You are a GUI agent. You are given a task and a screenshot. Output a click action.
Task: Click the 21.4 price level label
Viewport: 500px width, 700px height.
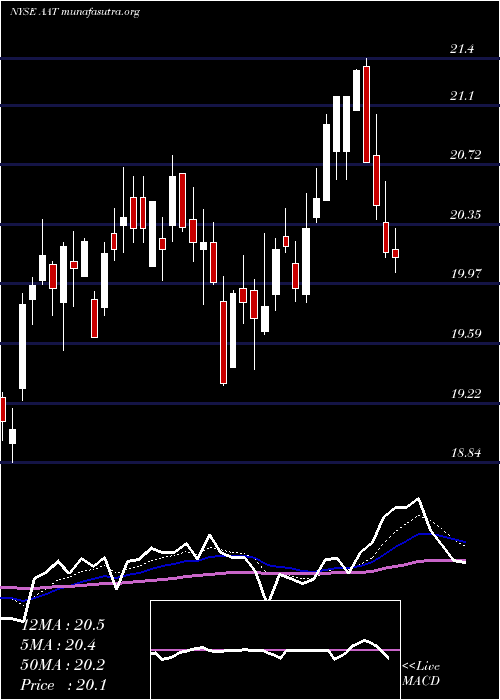pos(462,49)
